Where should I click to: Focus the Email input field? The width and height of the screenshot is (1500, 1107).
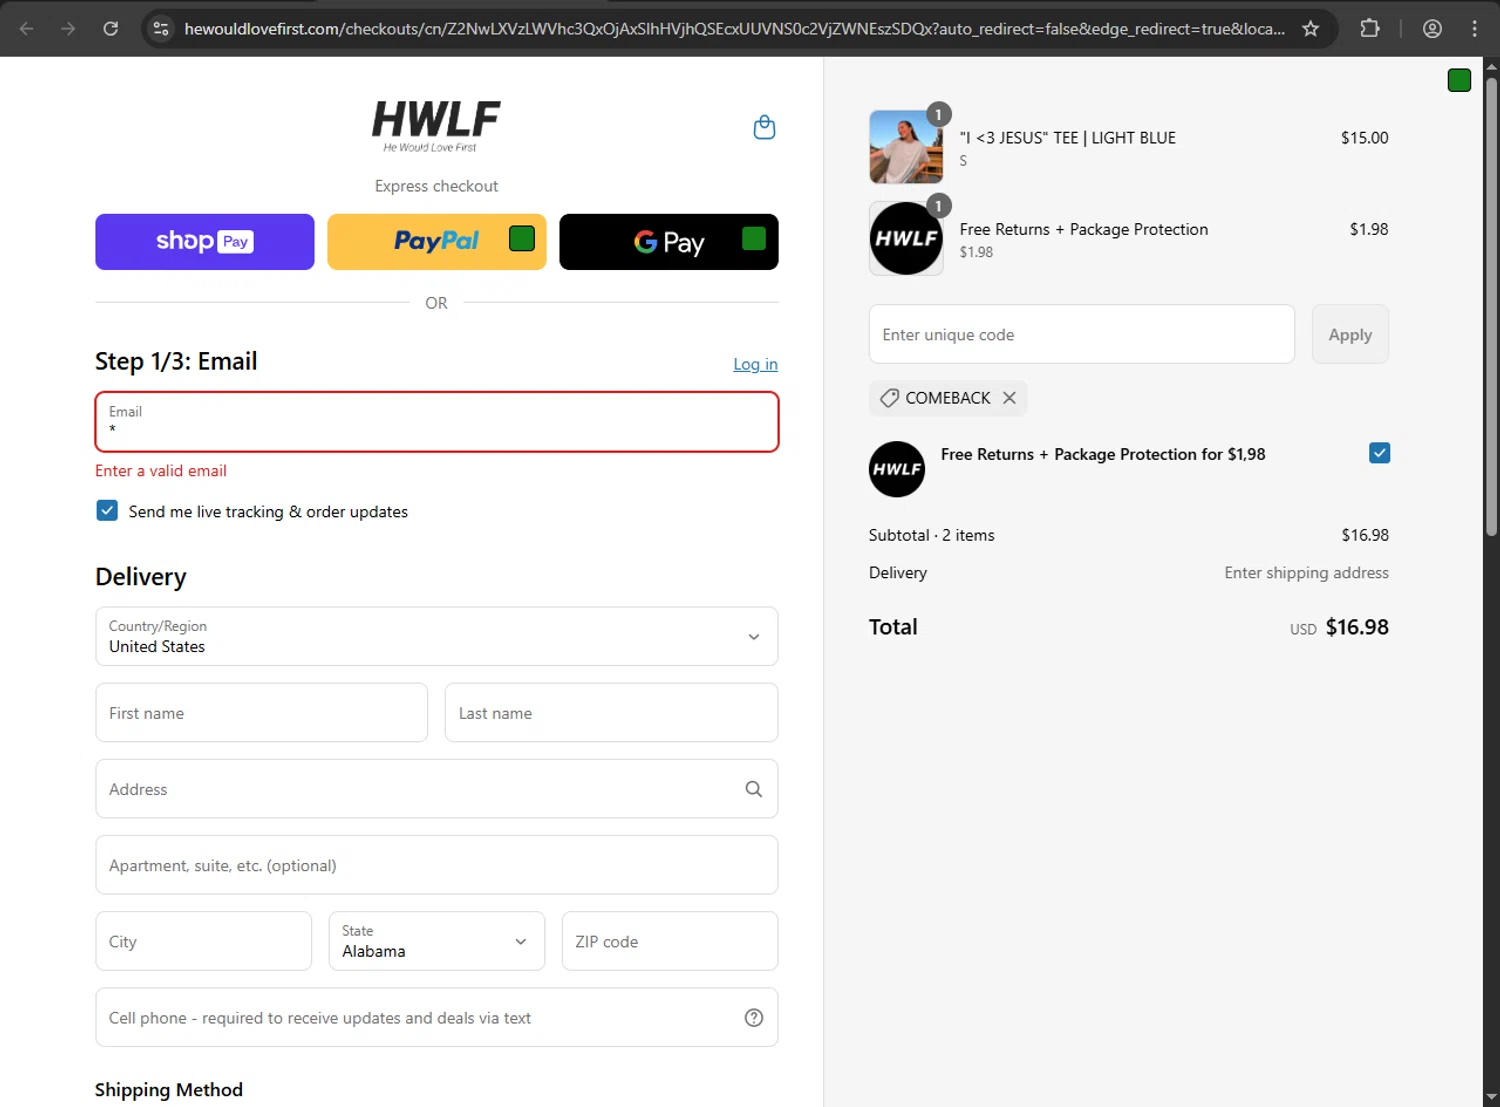[x=437, y=422]
